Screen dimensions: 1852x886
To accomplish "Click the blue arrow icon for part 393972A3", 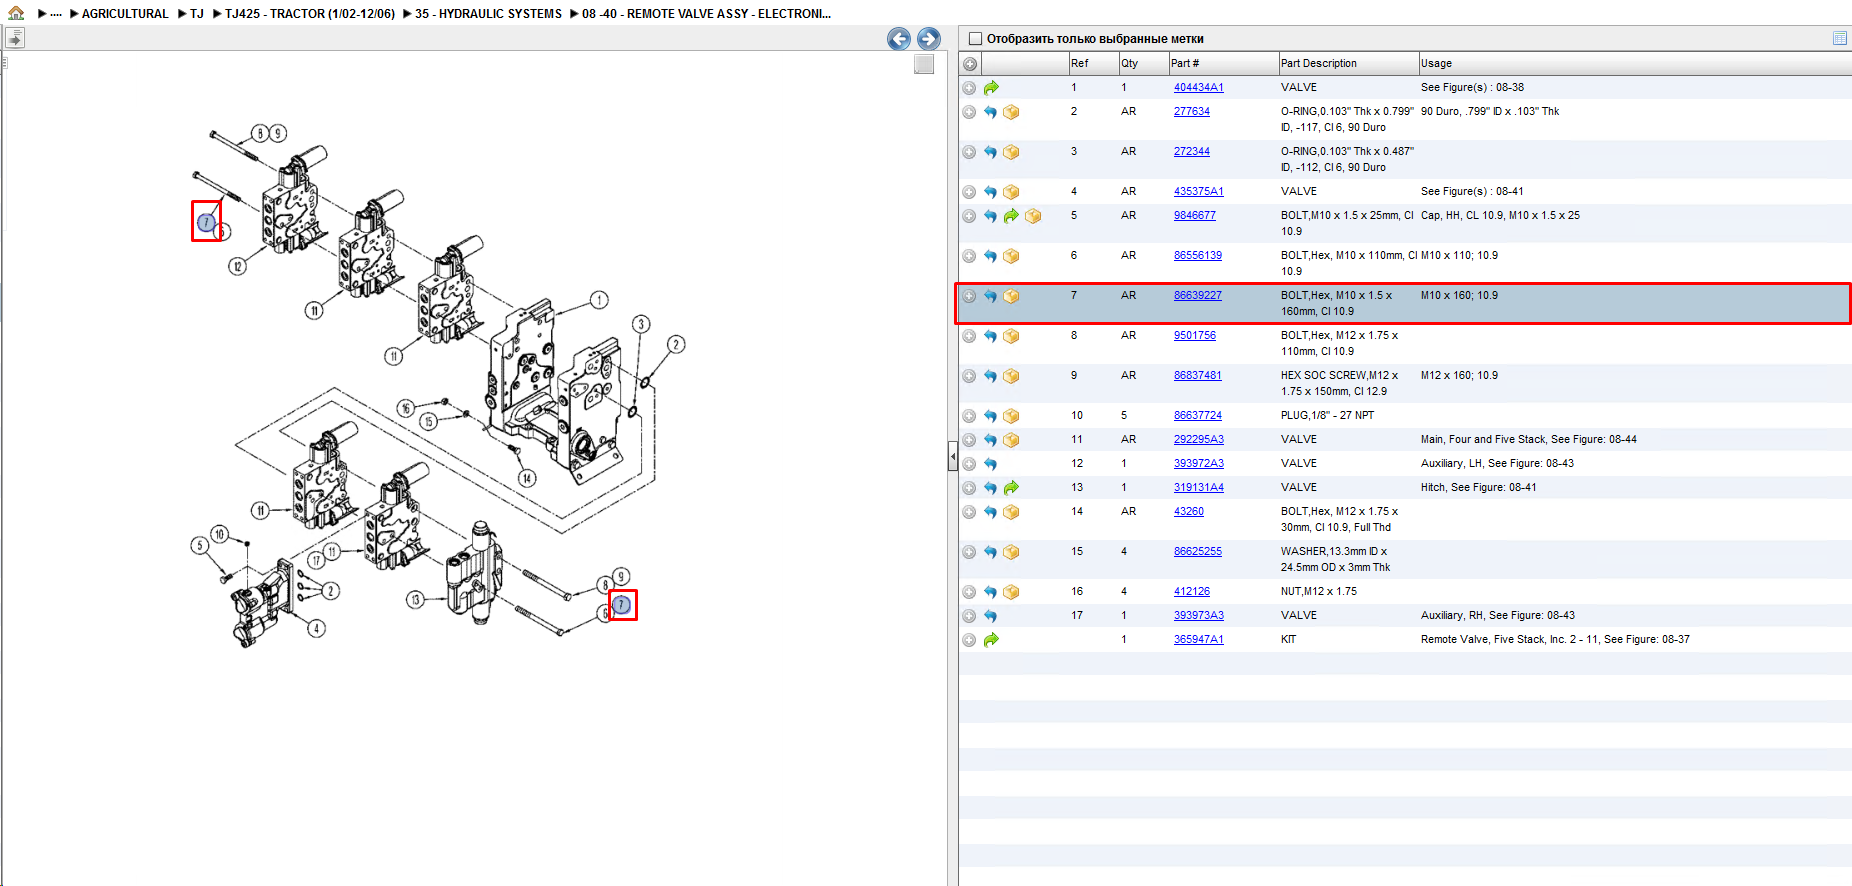I will (990, 464).
